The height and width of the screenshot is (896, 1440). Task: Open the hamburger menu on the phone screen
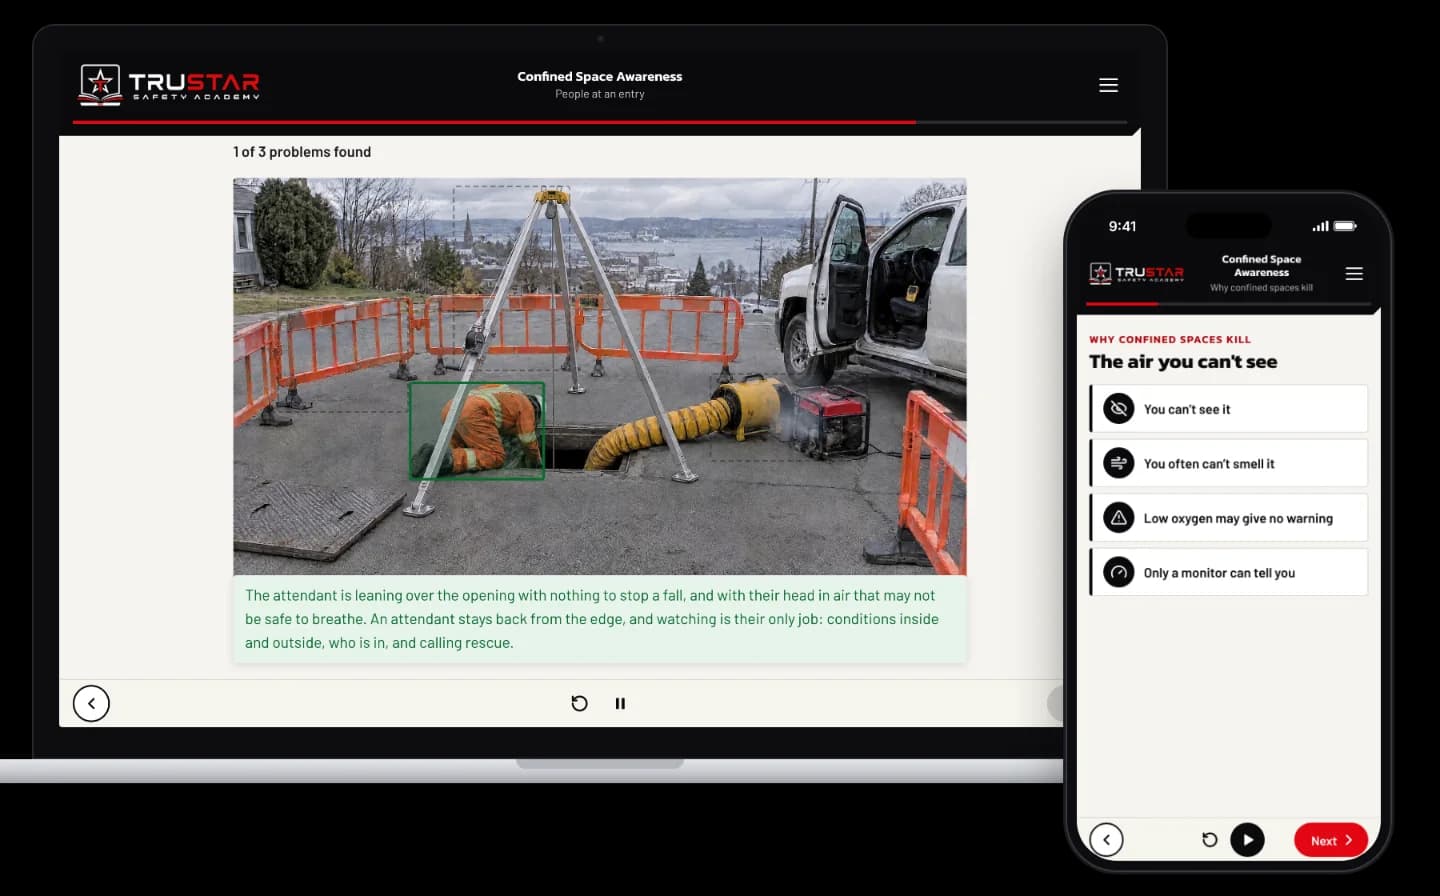pyautogui.click(x=1354, y=273)
